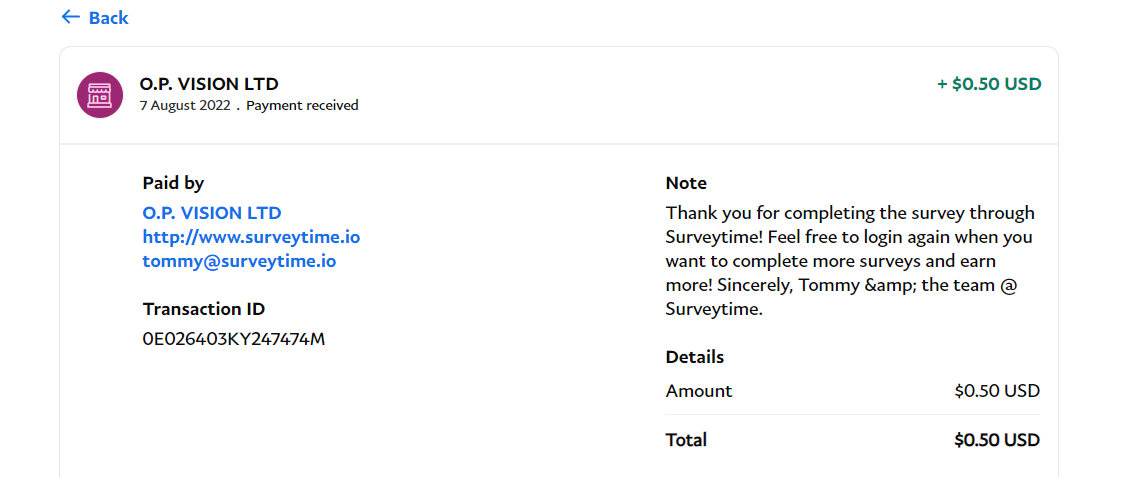Click the Total row label

tap(686, 440)
